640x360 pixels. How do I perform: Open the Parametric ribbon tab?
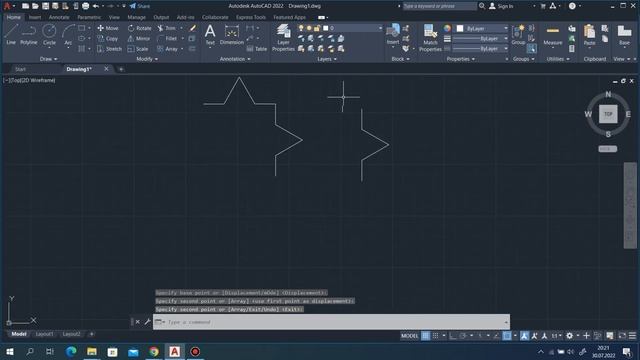89,17
